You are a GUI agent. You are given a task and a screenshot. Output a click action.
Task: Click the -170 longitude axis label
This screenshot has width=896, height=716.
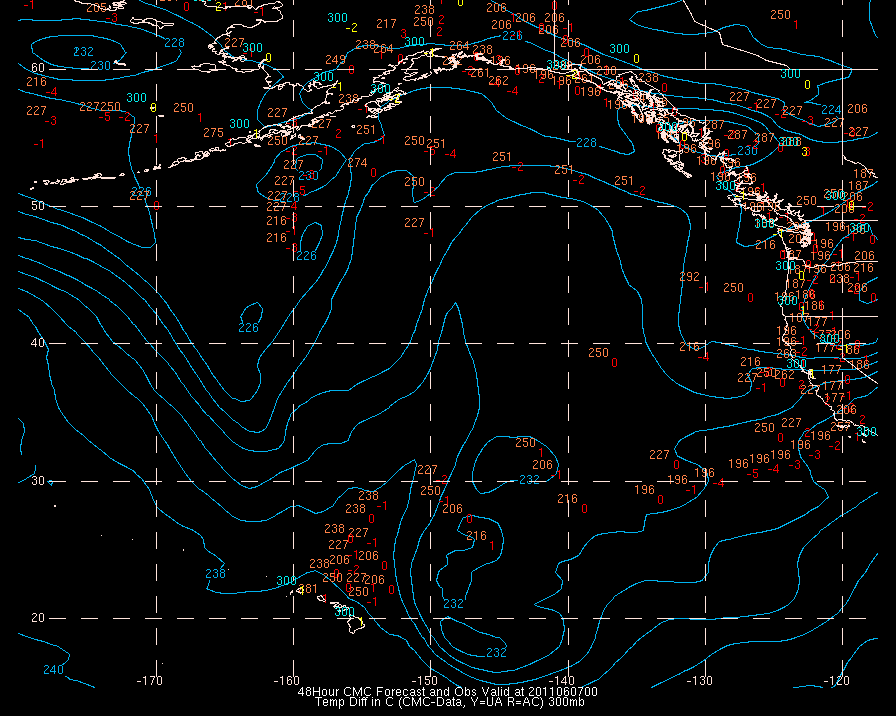[150, 681]
